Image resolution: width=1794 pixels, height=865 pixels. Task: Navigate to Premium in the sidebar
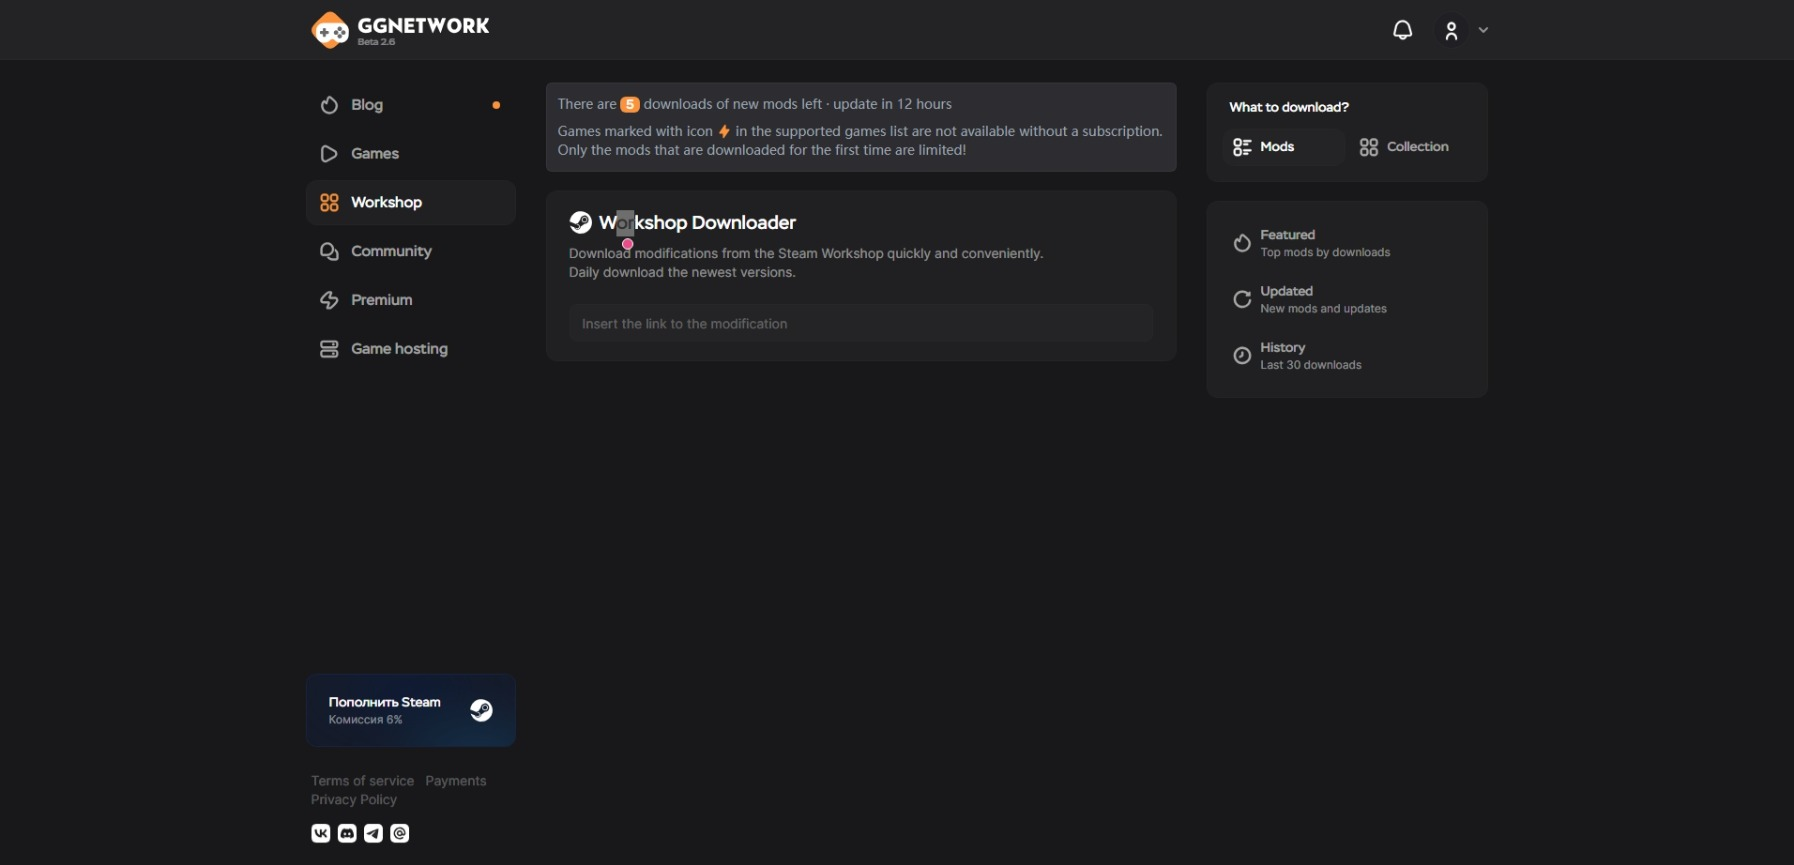411,300
